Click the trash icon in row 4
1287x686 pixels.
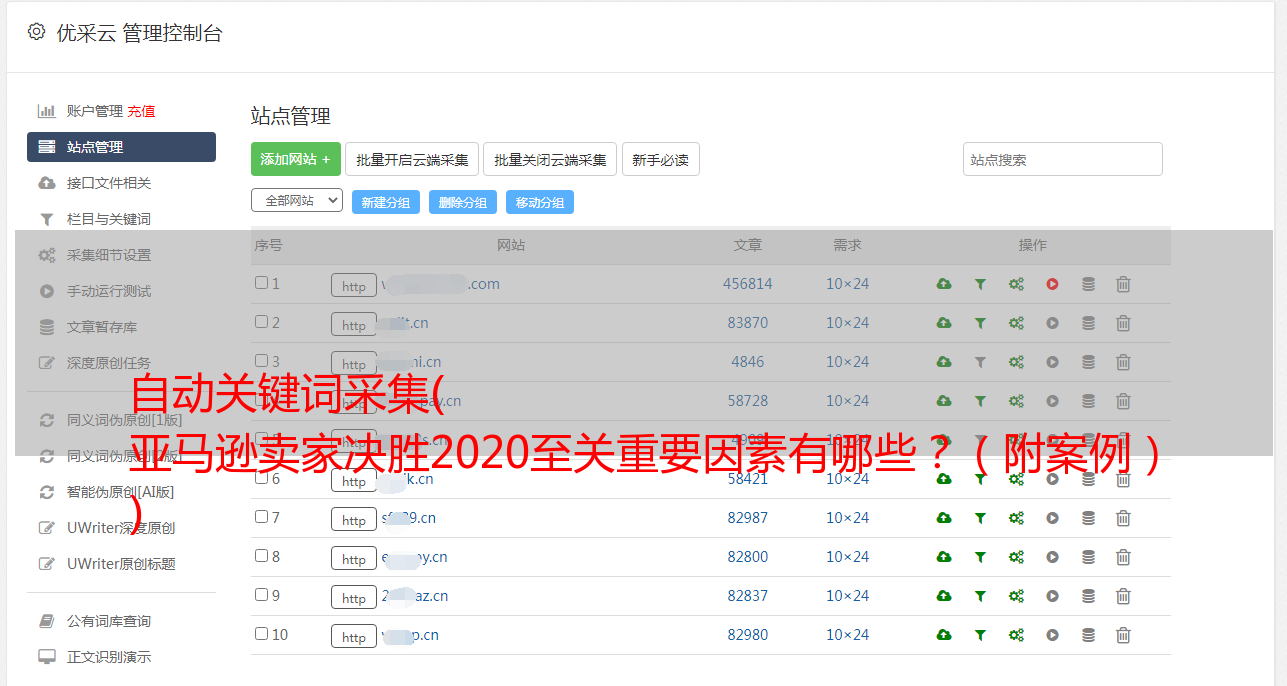point(1123,401)
